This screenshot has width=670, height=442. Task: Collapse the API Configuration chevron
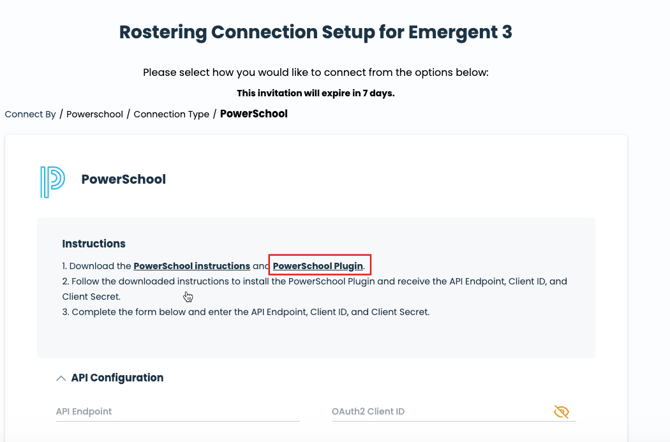point(61,379)
